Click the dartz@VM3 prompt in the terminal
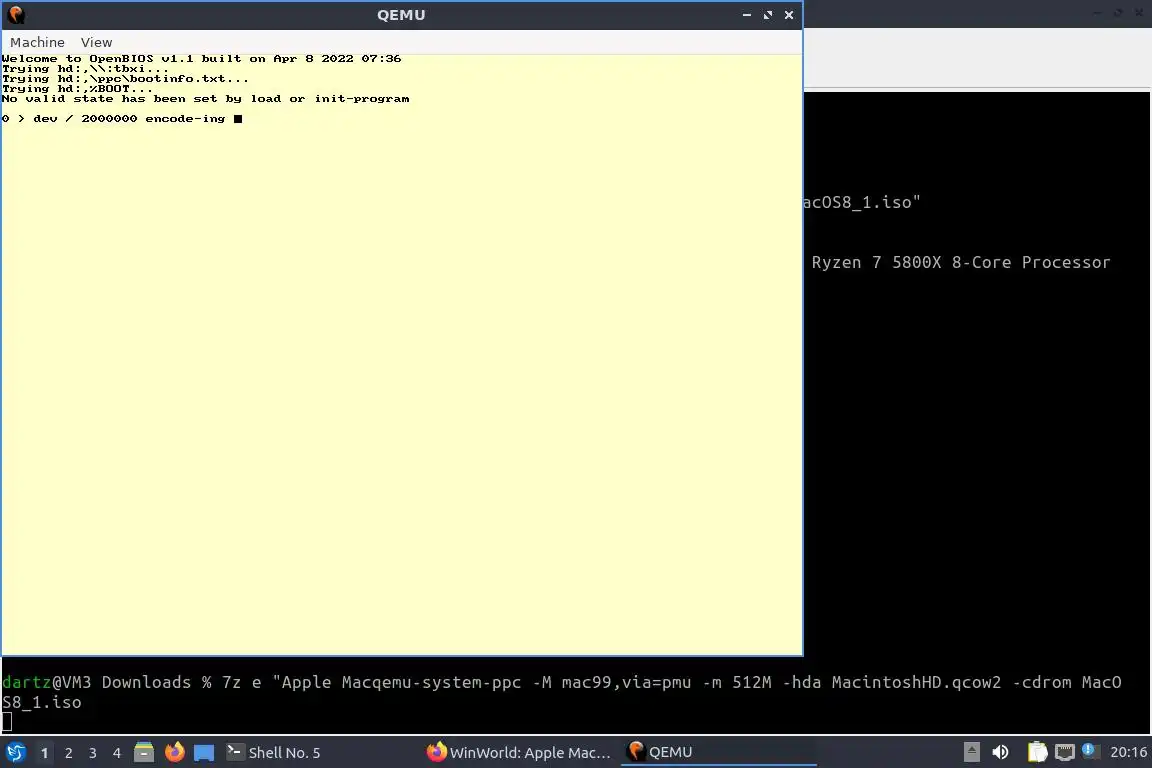 [x=46, y=682]
